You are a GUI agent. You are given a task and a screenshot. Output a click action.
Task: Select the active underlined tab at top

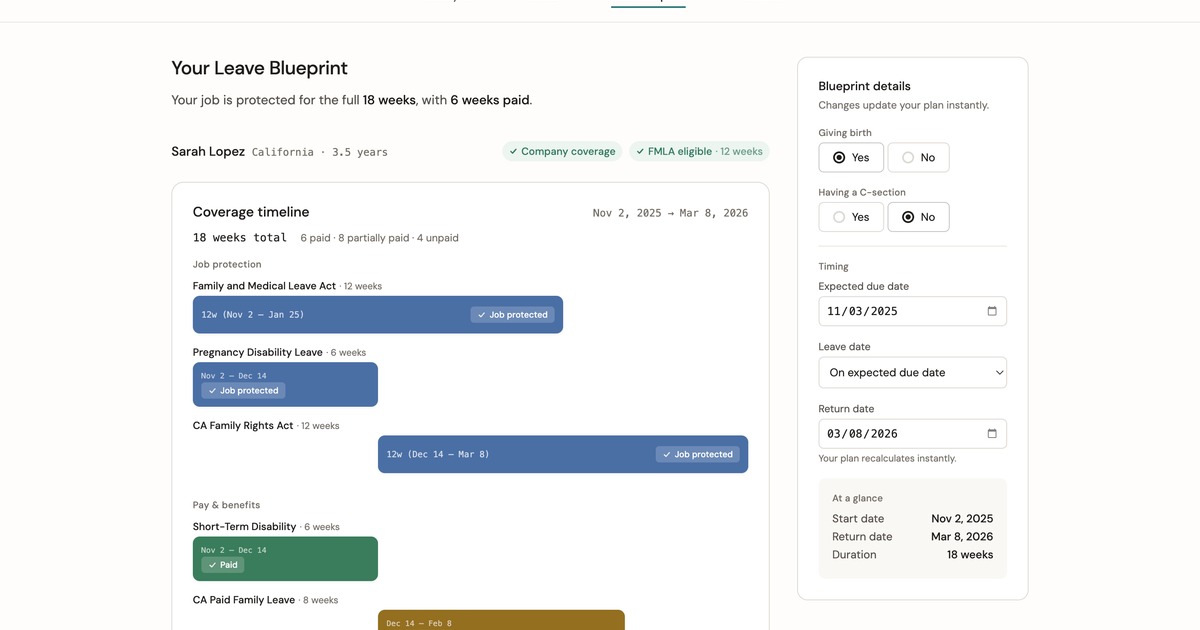point(648,3)
